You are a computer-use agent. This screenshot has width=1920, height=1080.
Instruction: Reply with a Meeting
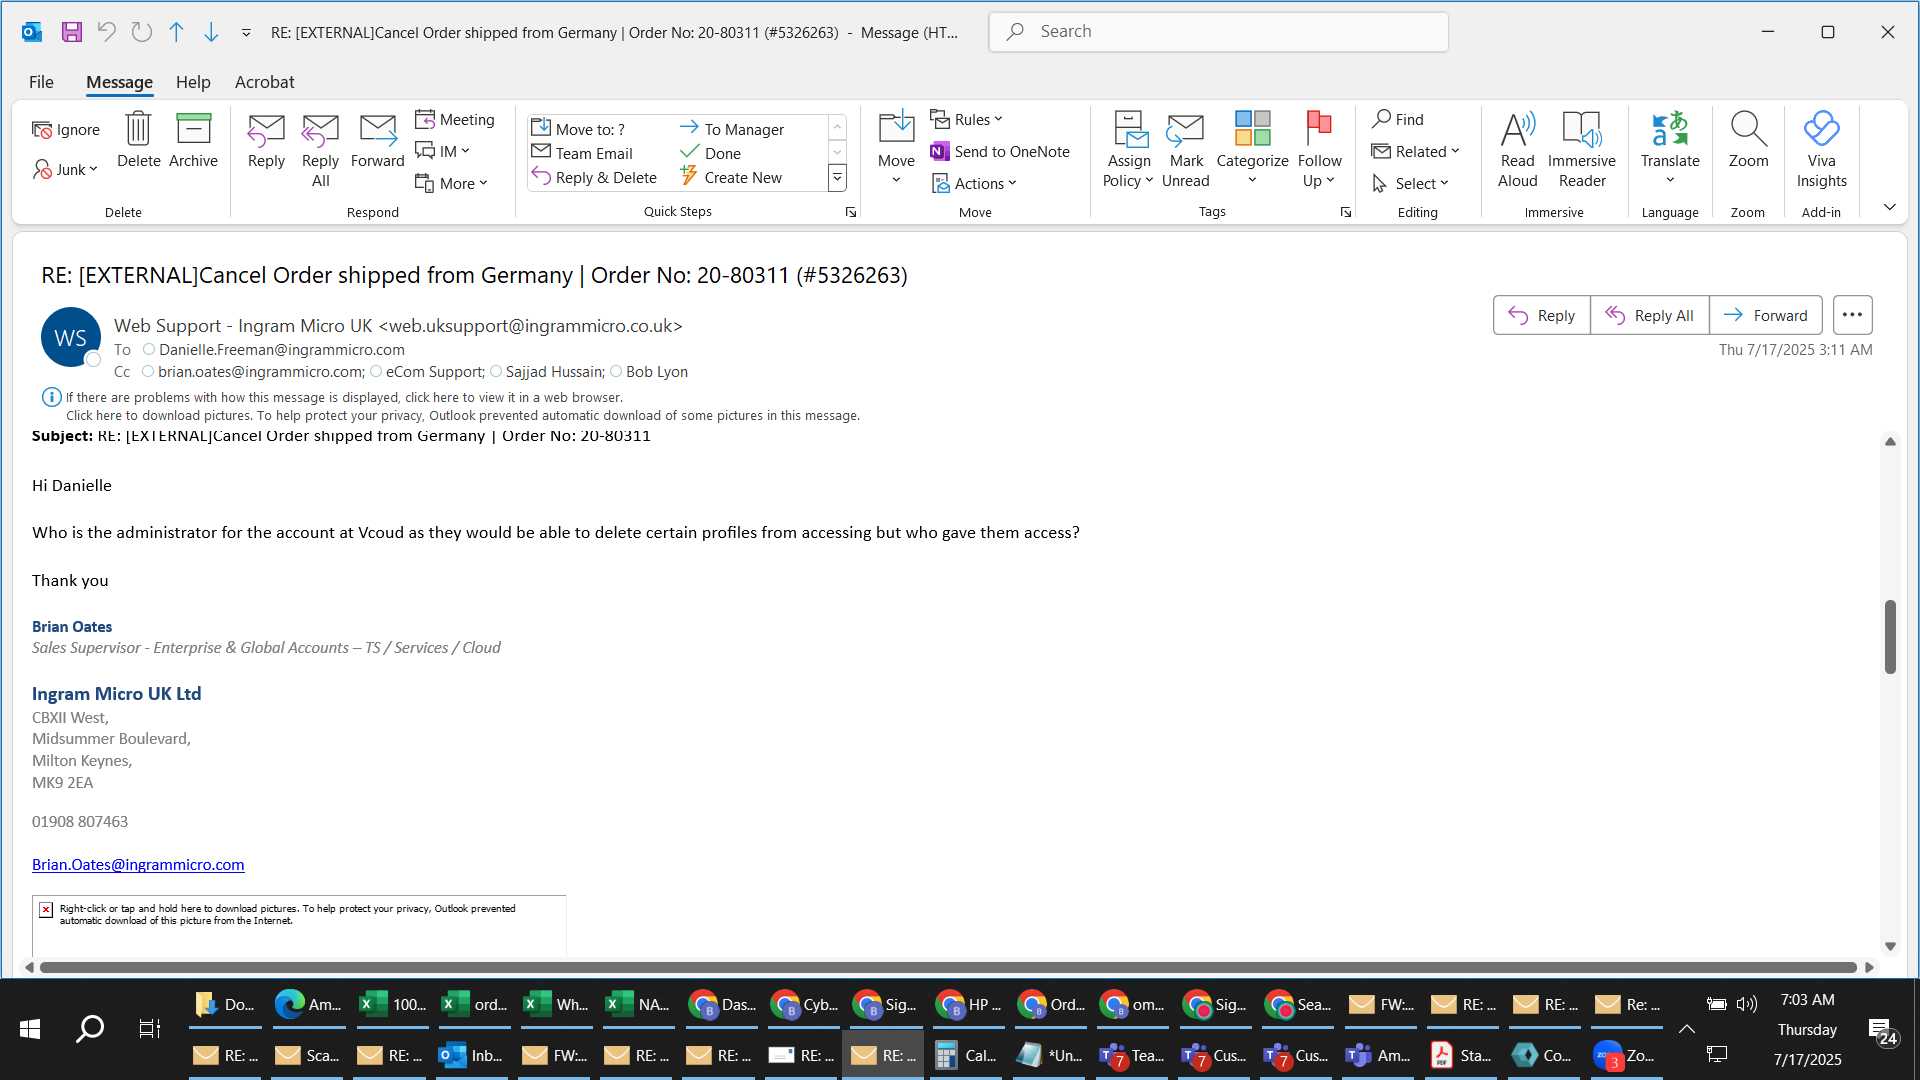pos(455,119)
